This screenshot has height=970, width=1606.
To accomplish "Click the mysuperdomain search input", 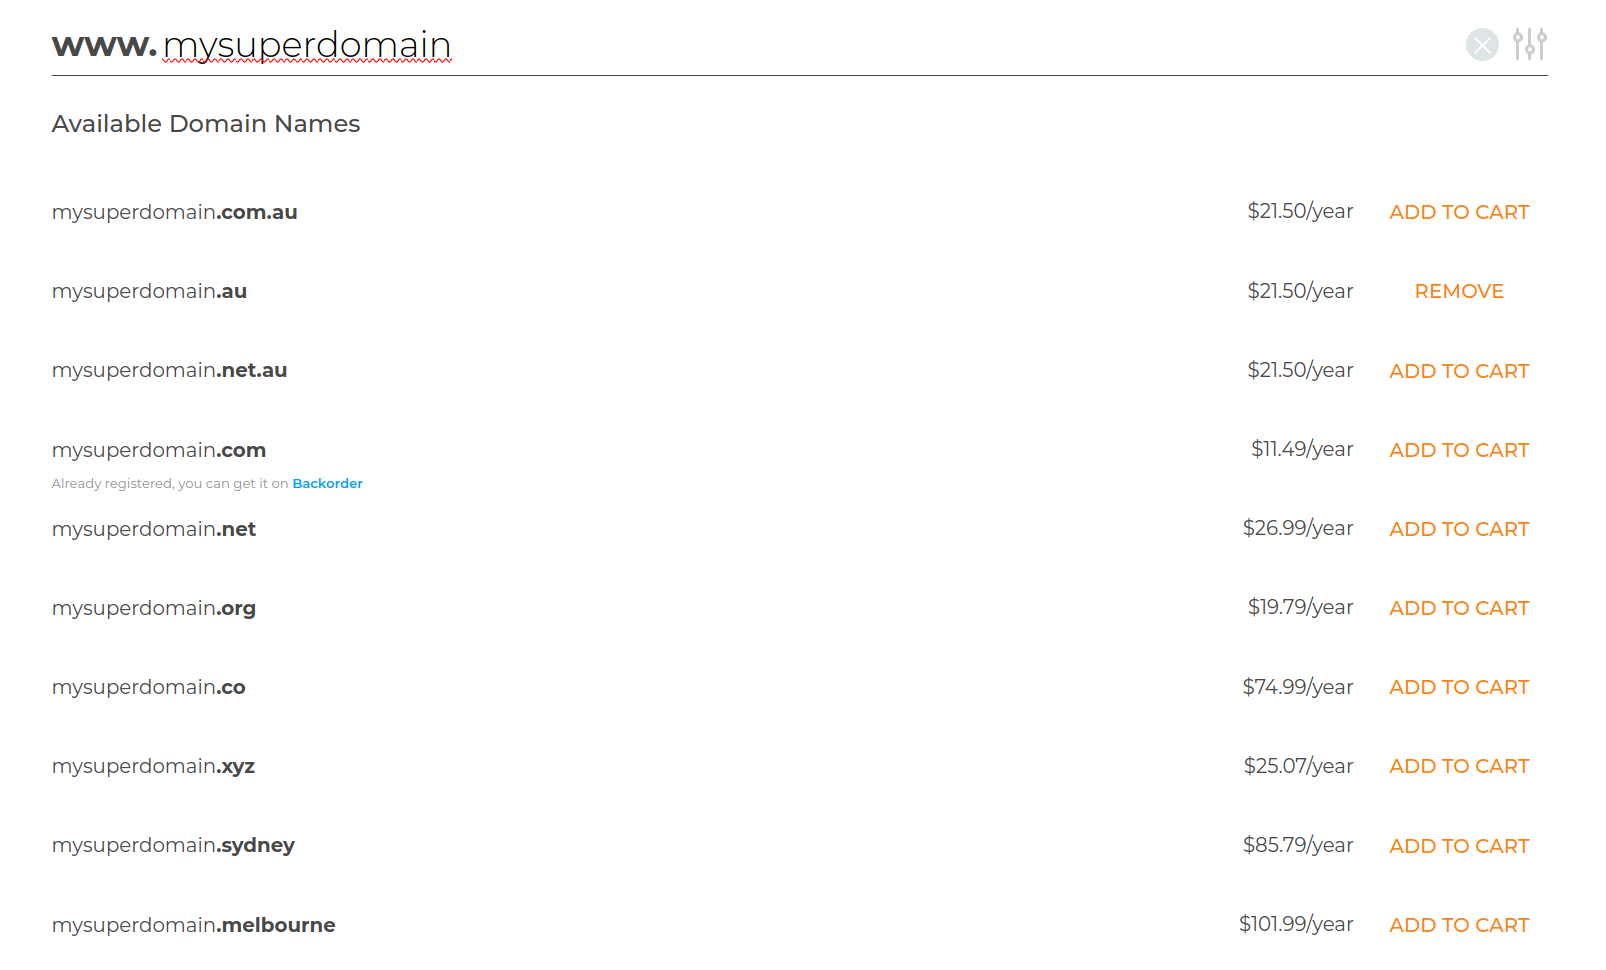I will 700,45.
